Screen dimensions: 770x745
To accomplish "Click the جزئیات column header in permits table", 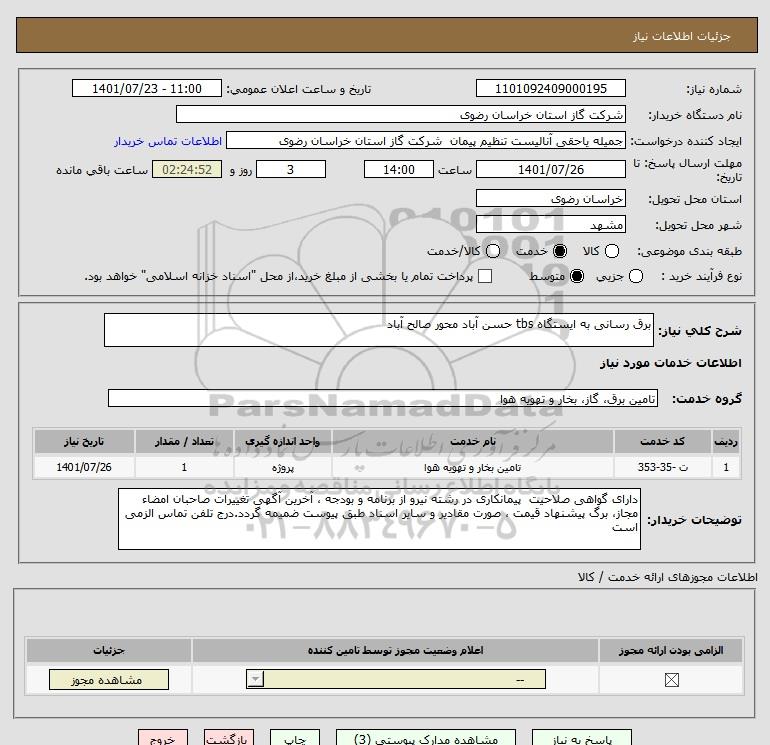I will click(109, 650).
